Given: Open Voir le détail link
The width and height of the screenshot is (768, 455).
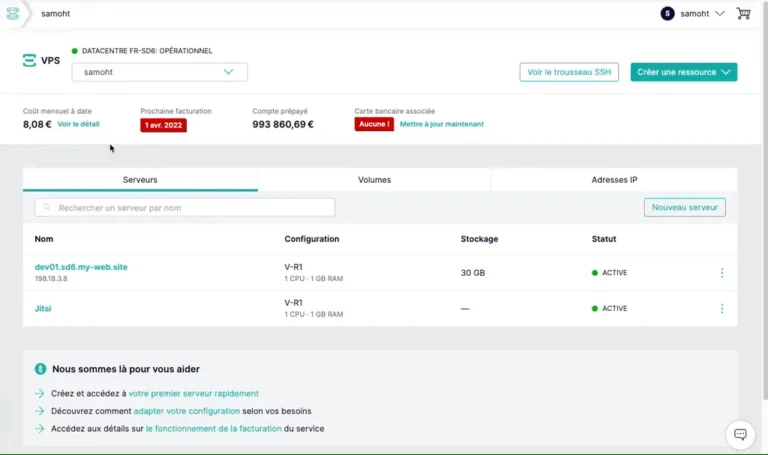Looking at the screenshot, I should pyautogui.click(x=78, y=124).
